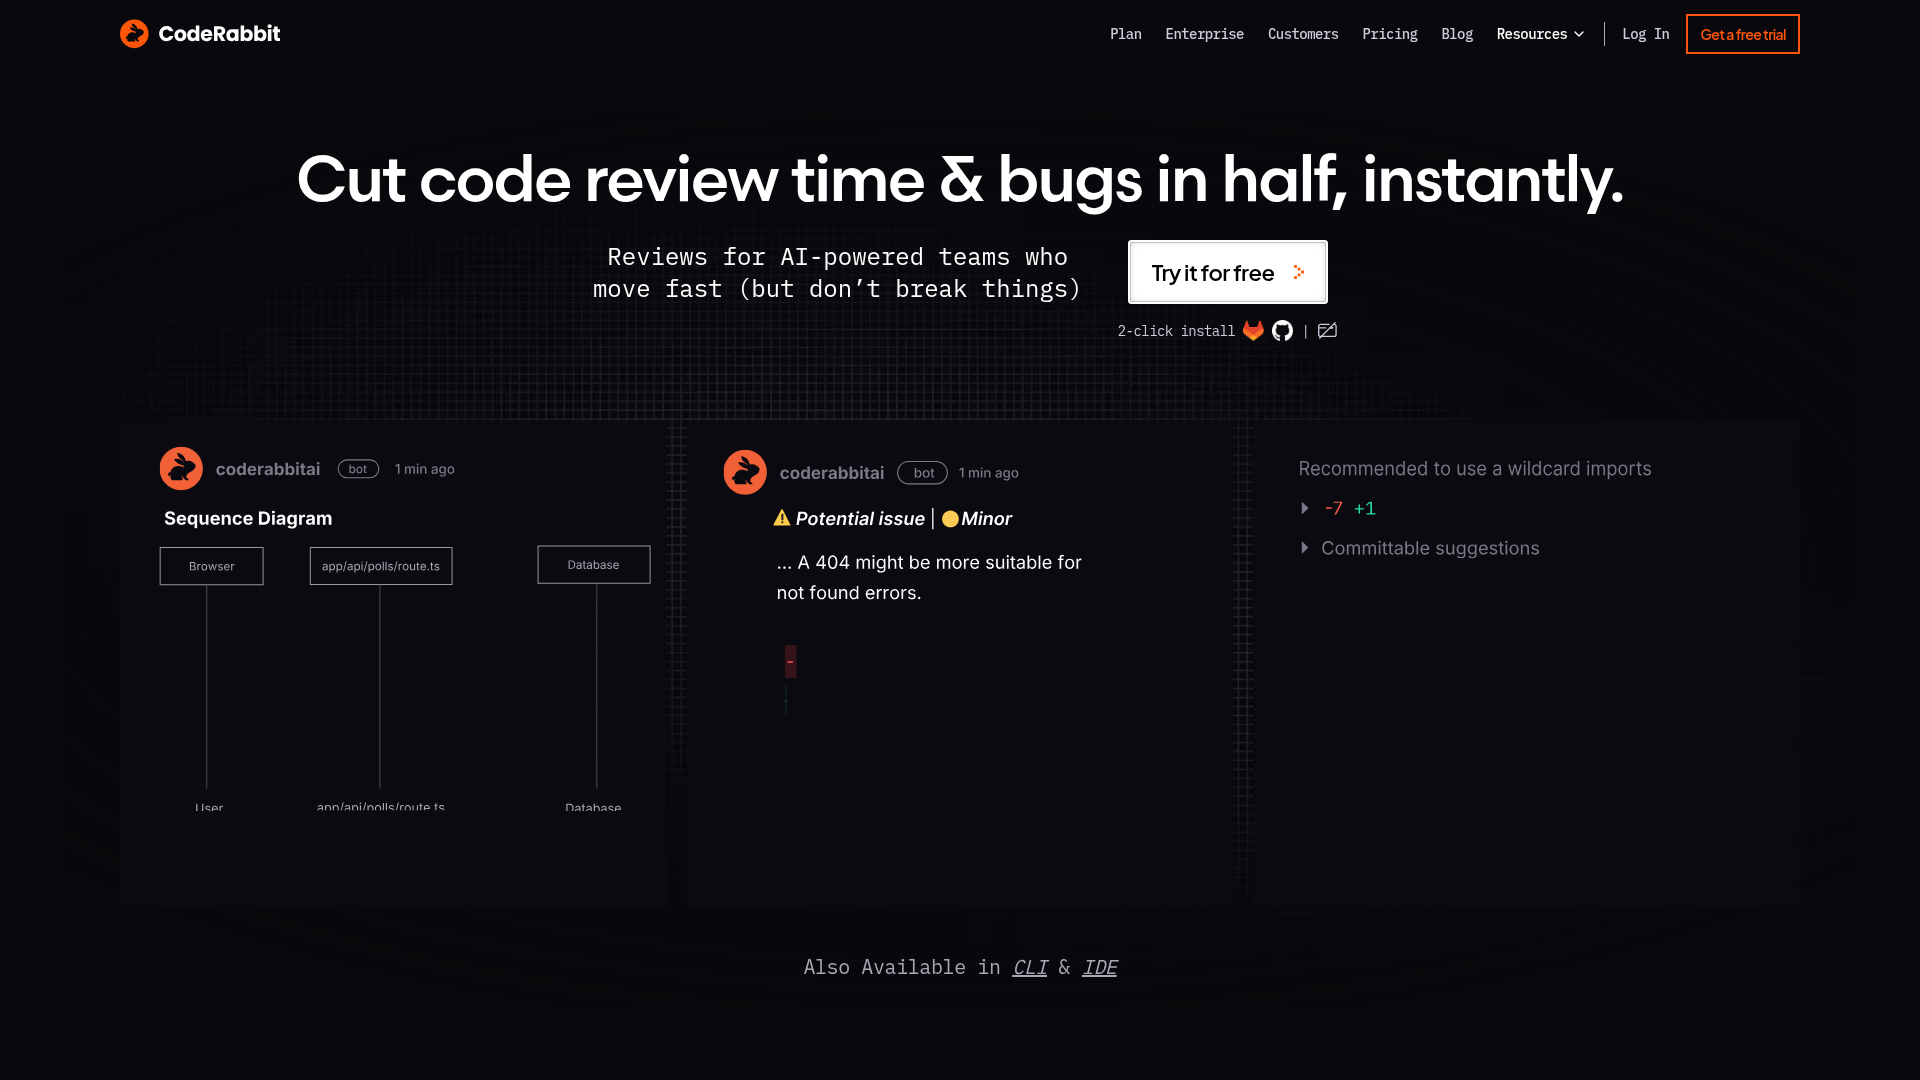Open the CLI link
Viewport: 1920px width, 1080px height.
coord(1029,967)
